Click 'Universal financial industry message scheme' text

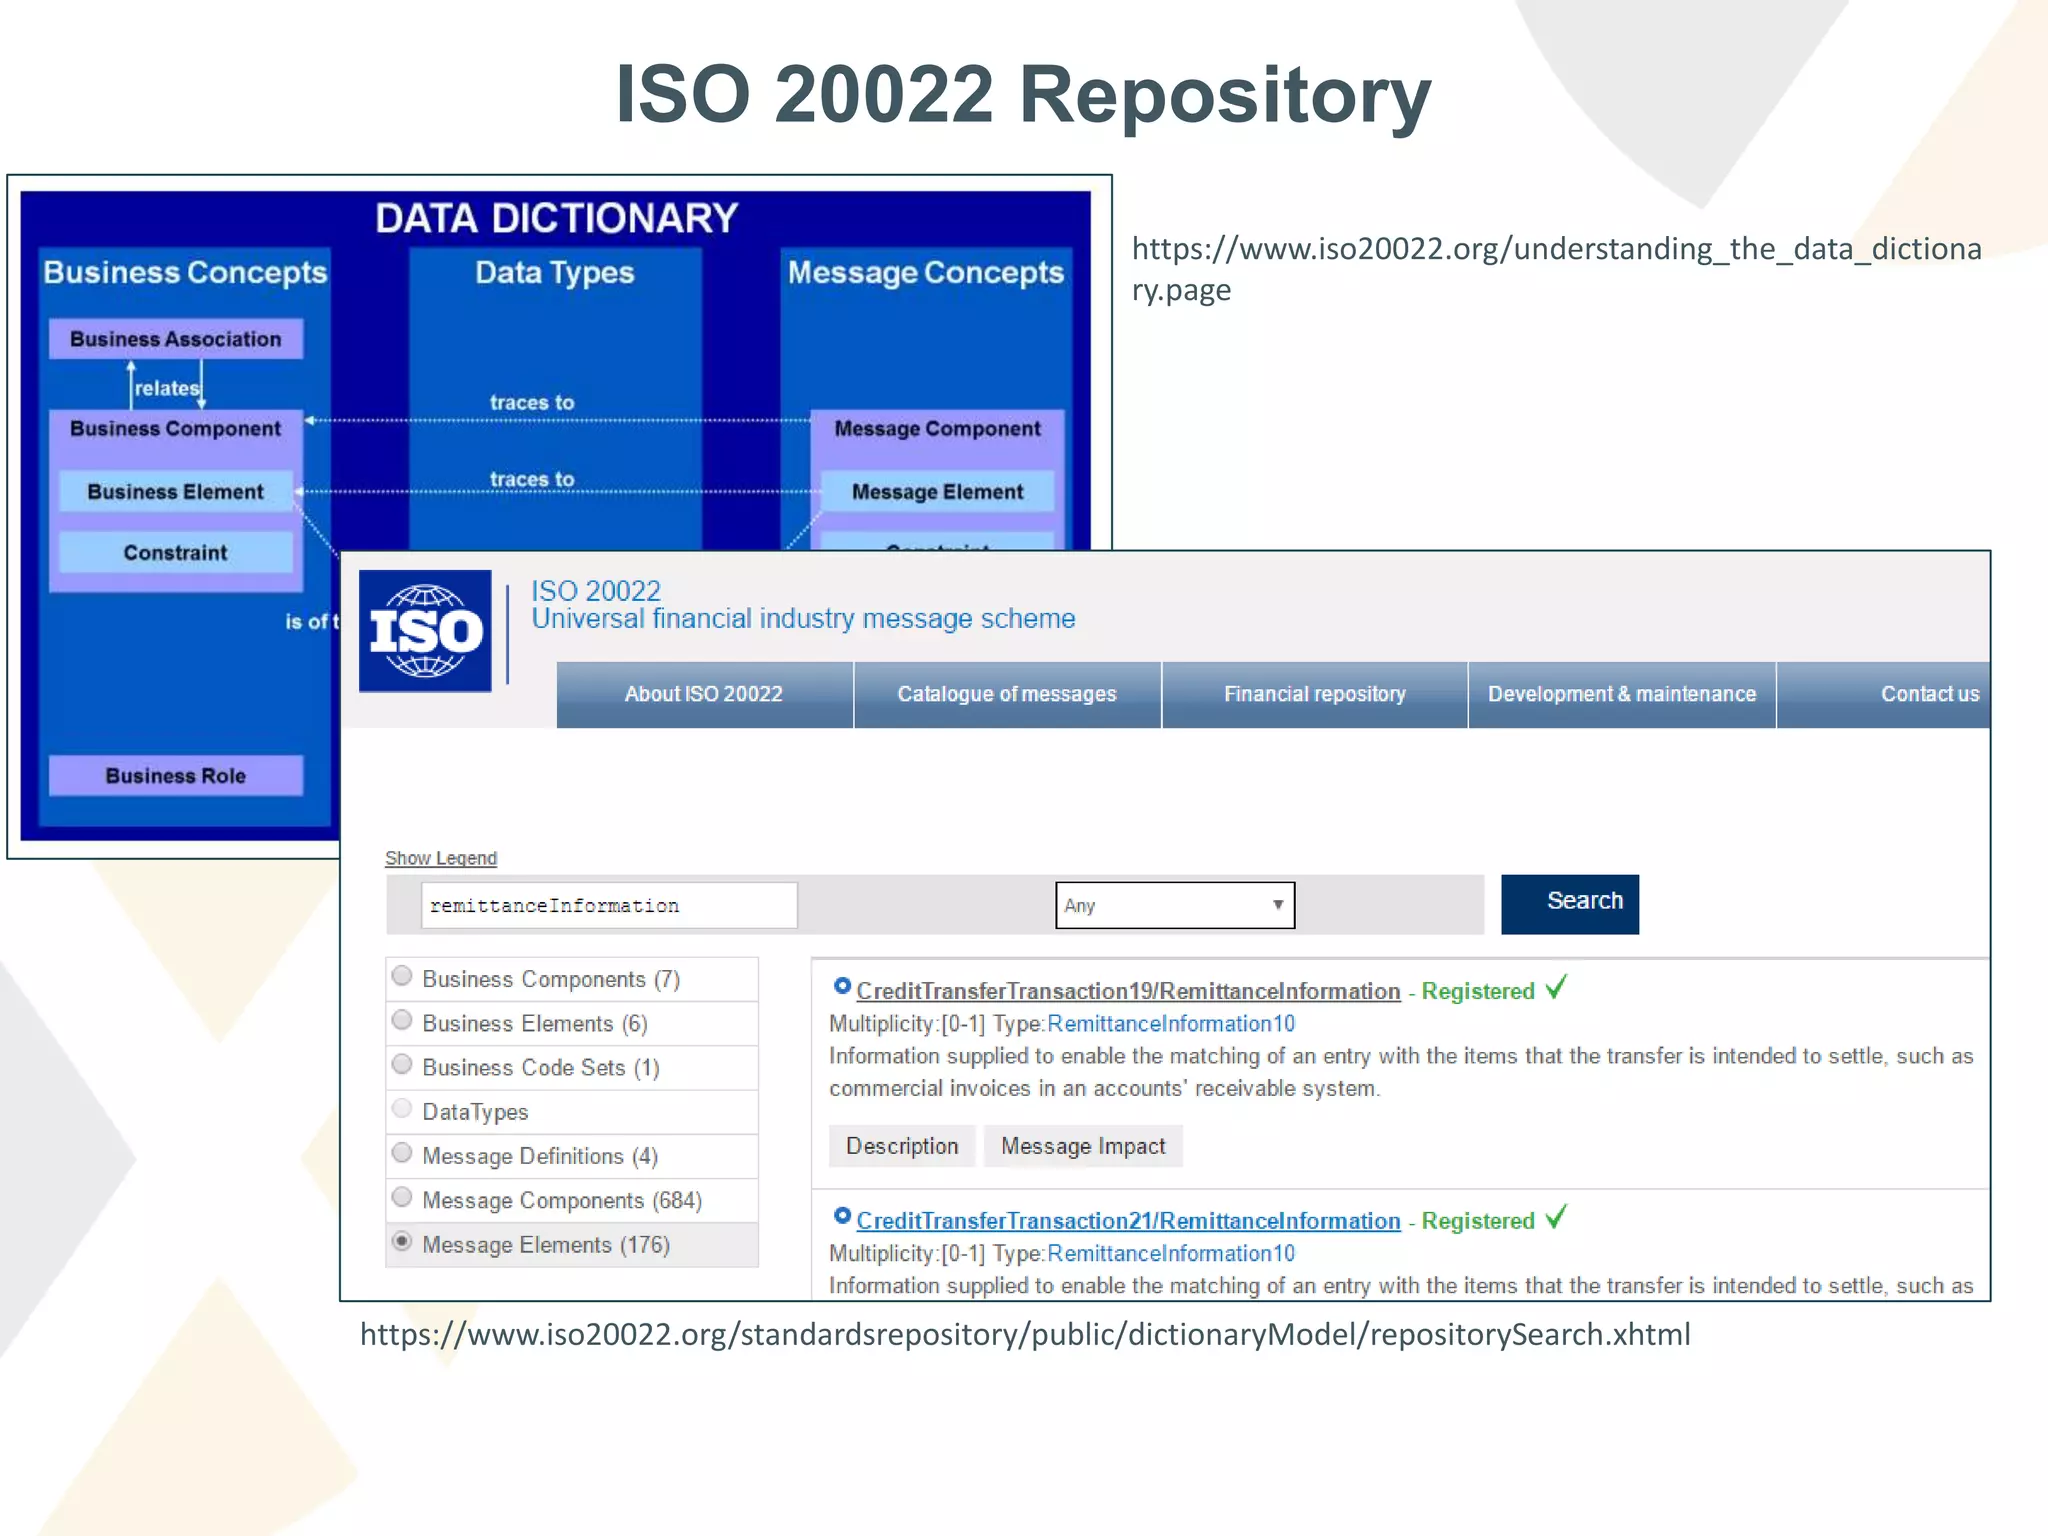[803, 619]
